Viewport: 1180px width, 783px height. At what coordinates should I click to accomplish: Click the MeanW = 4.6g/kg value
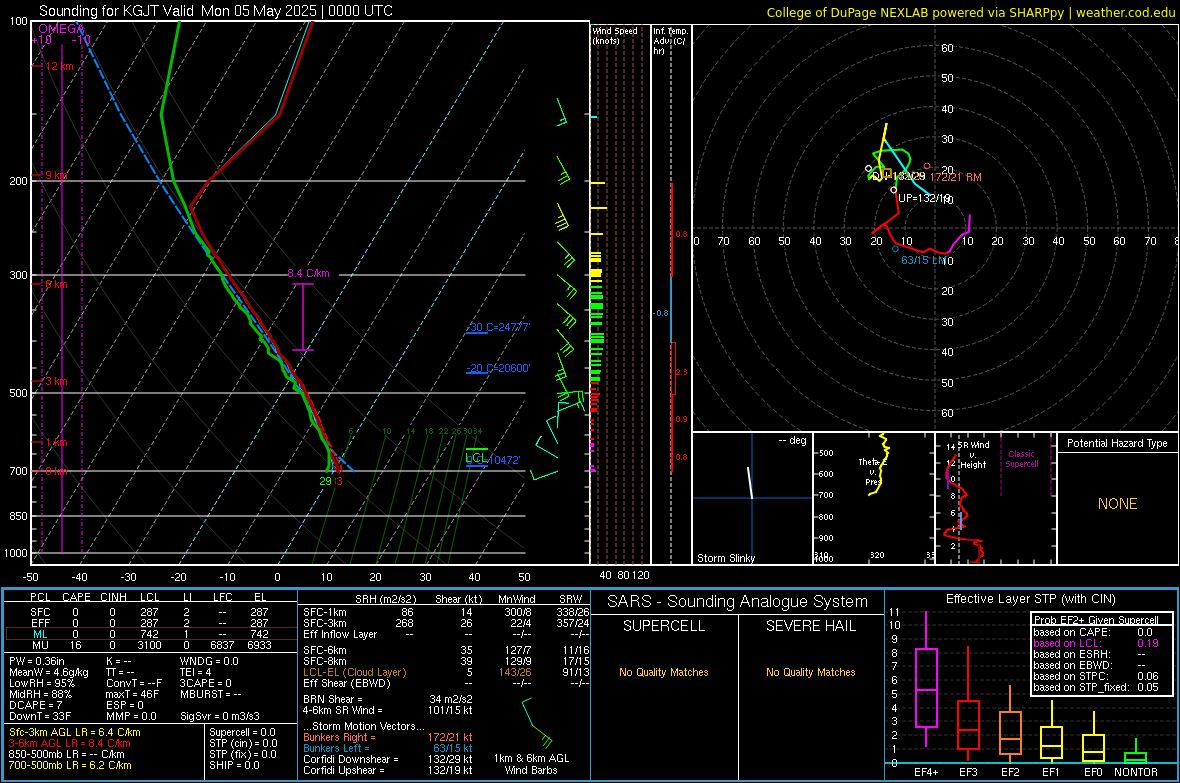point(48,672)
